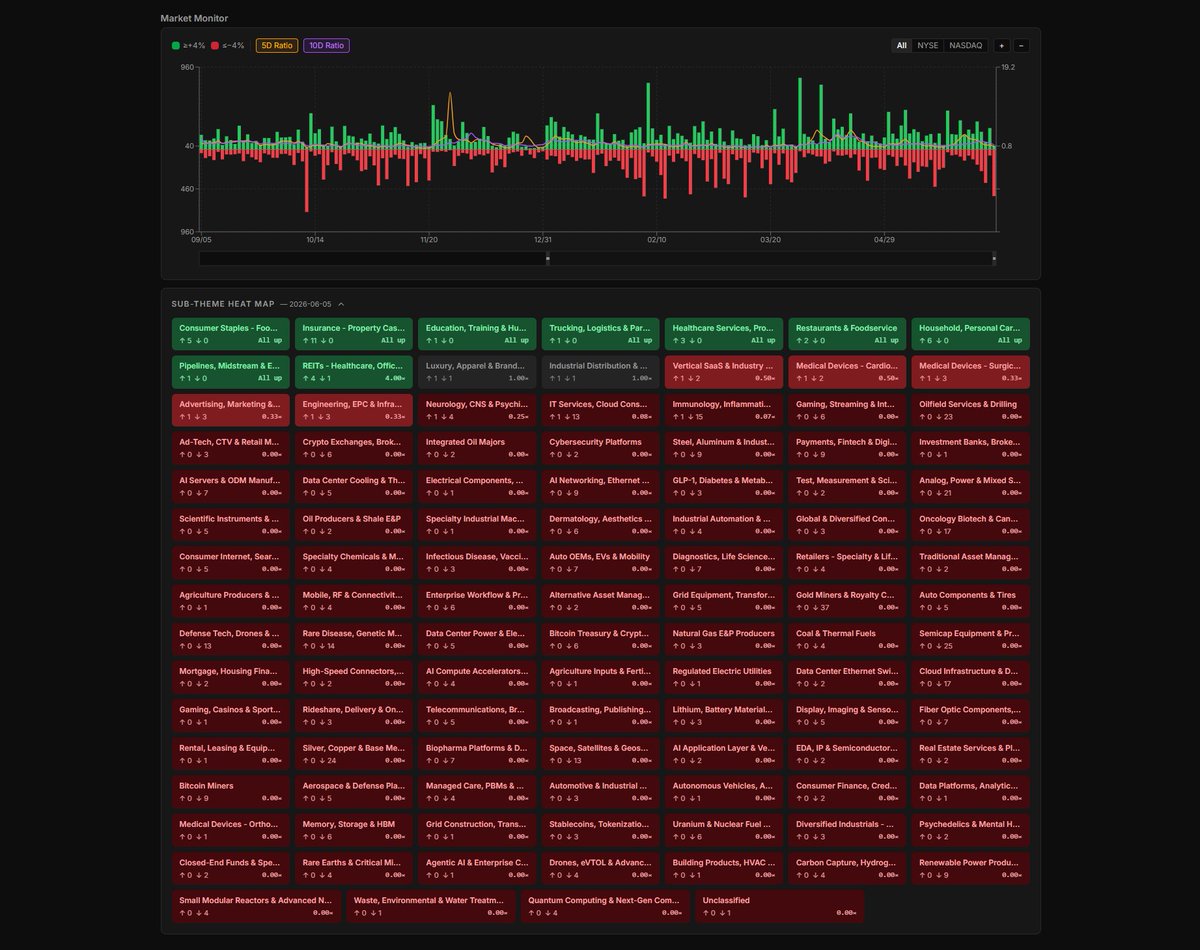Viewport: 1200px width, 950px height.
Task: Open the Rare Earths & Critical Minerals tile
Action: [354, 869]
